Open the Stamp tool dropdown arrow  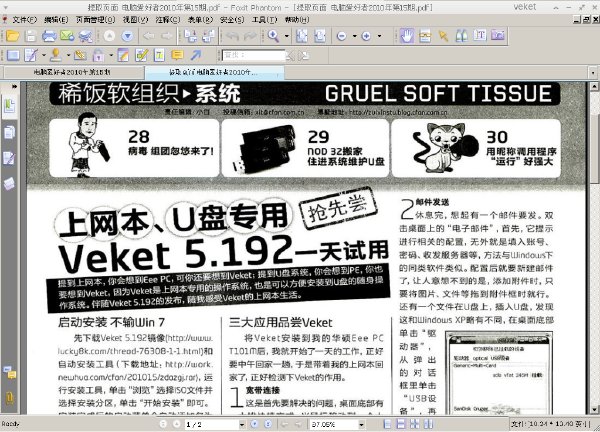point(68,55)
